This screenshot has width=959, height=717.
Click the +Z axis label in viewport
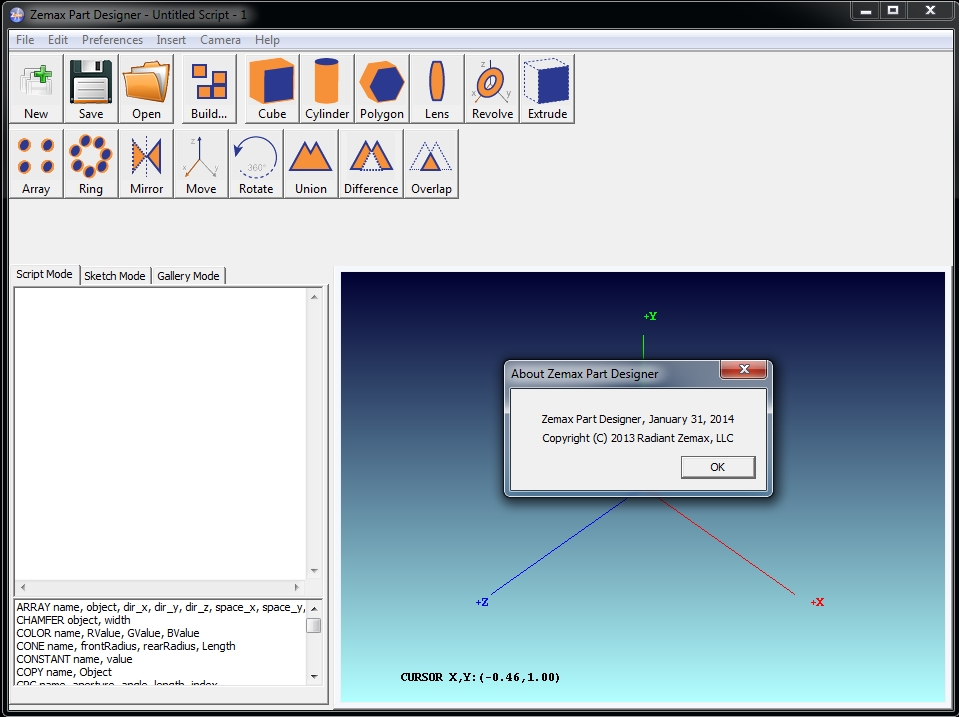(482, 602)
